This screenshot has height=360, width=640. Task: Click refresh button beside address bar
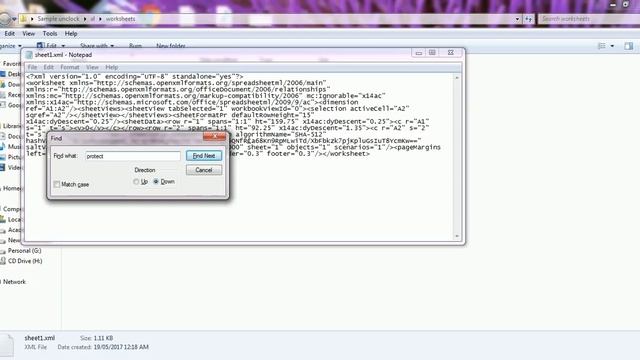529,19
